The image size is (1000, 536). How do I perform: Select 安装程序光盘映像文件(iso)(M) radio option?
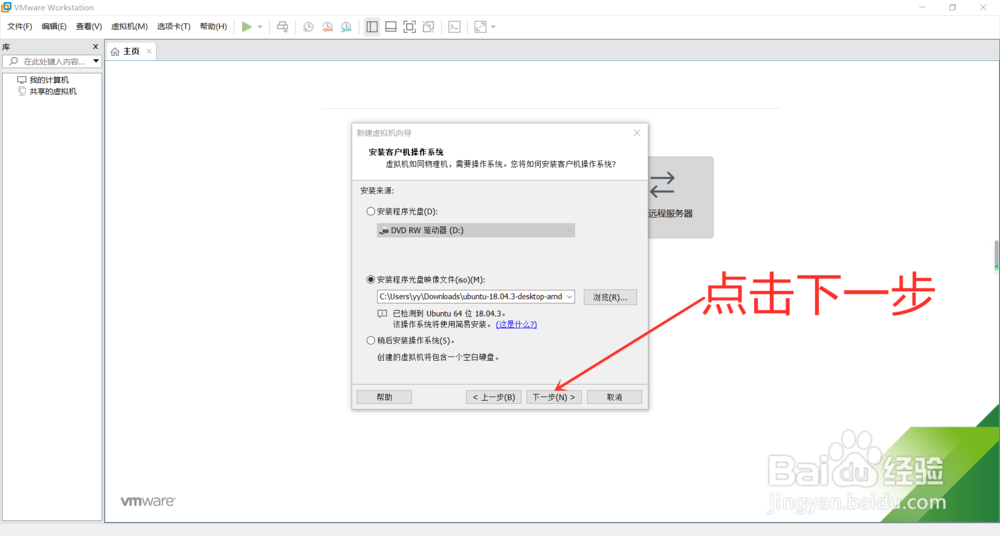[x=371, y=279]
